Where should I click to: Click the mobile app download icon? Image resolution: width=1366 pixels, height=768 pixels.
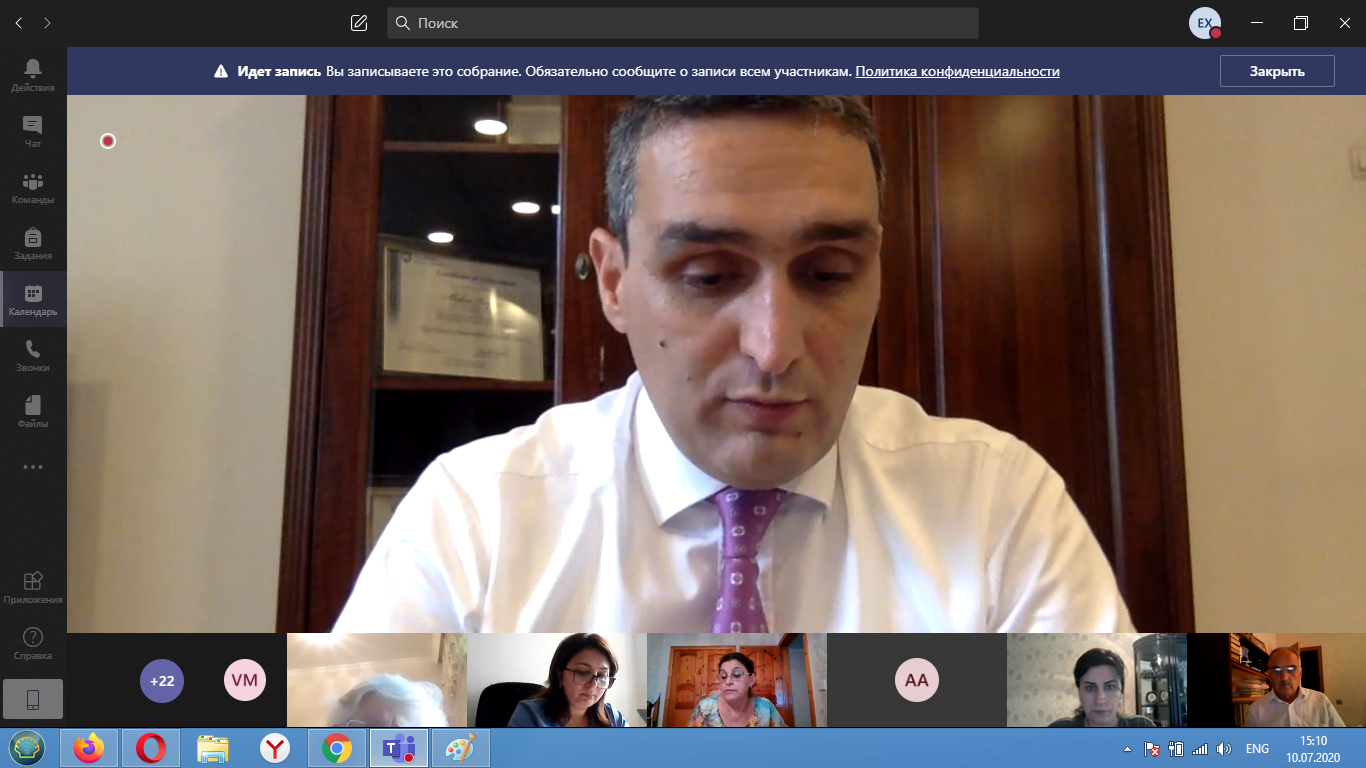[33, 699]
